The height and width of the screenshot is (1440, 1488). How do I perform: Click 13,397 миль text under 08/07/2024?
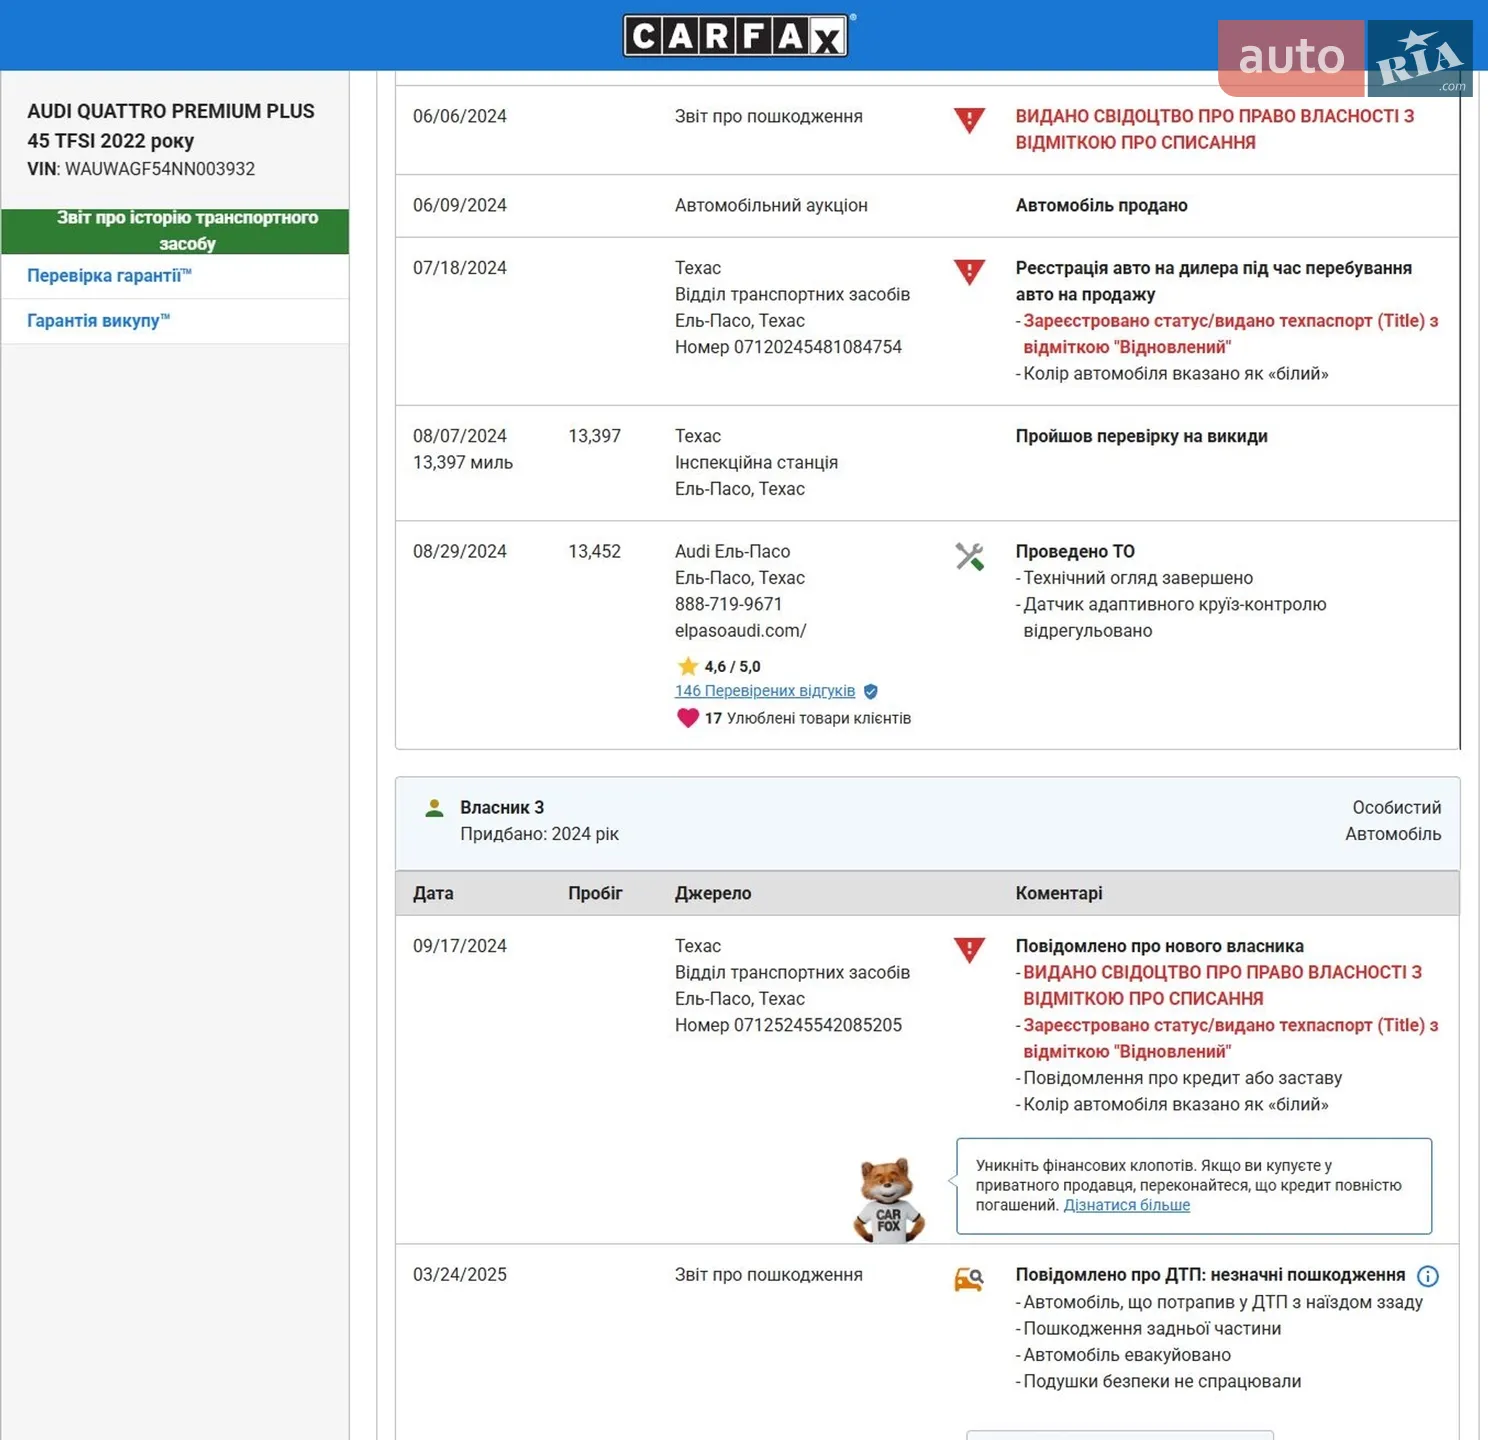[x=463, y=462]
